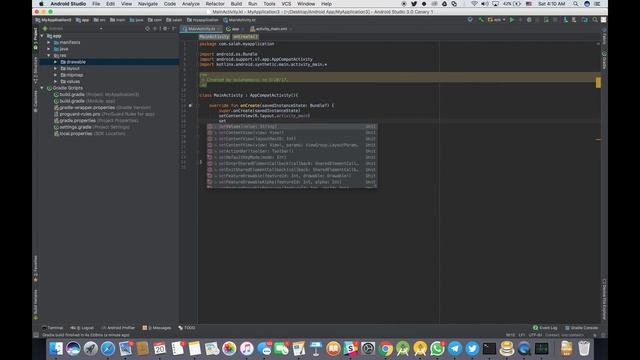Toggle the Project side tool window tab
This screenshot has width=640, height=360.
tap(36, 39)
